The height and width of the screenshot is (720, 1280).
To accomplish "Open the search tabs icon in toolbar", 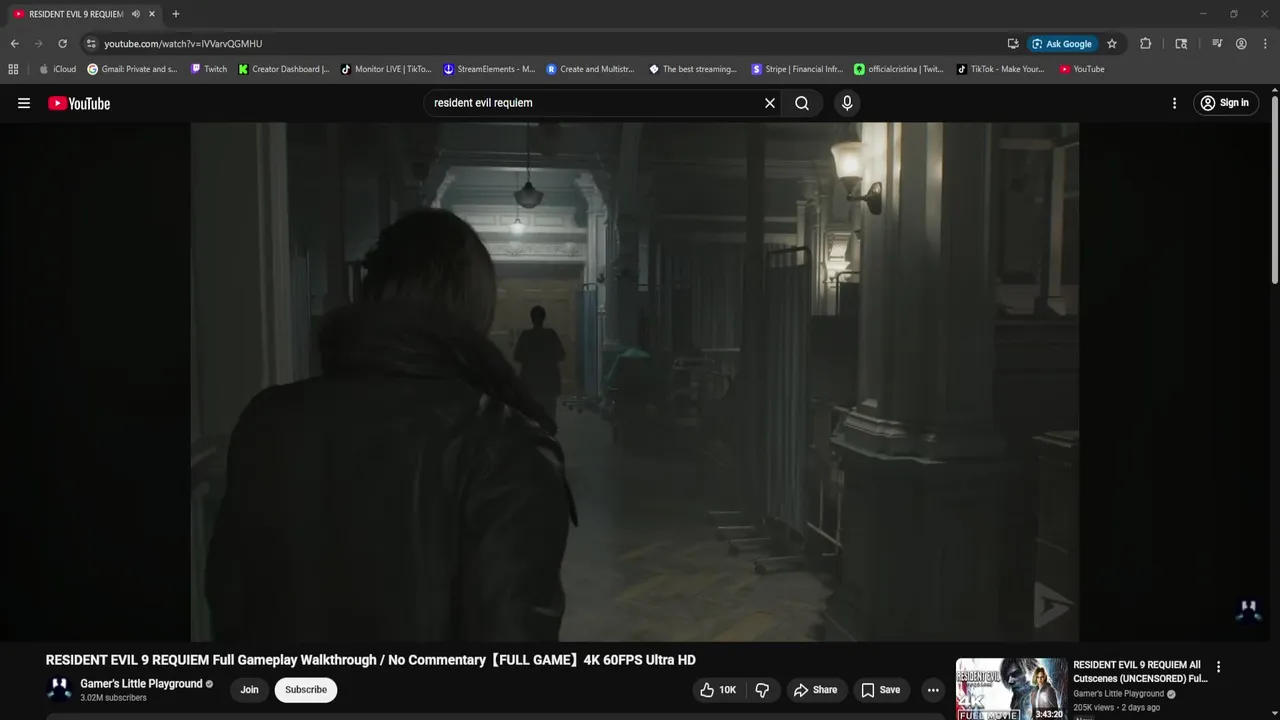I will coord(1181,44).
